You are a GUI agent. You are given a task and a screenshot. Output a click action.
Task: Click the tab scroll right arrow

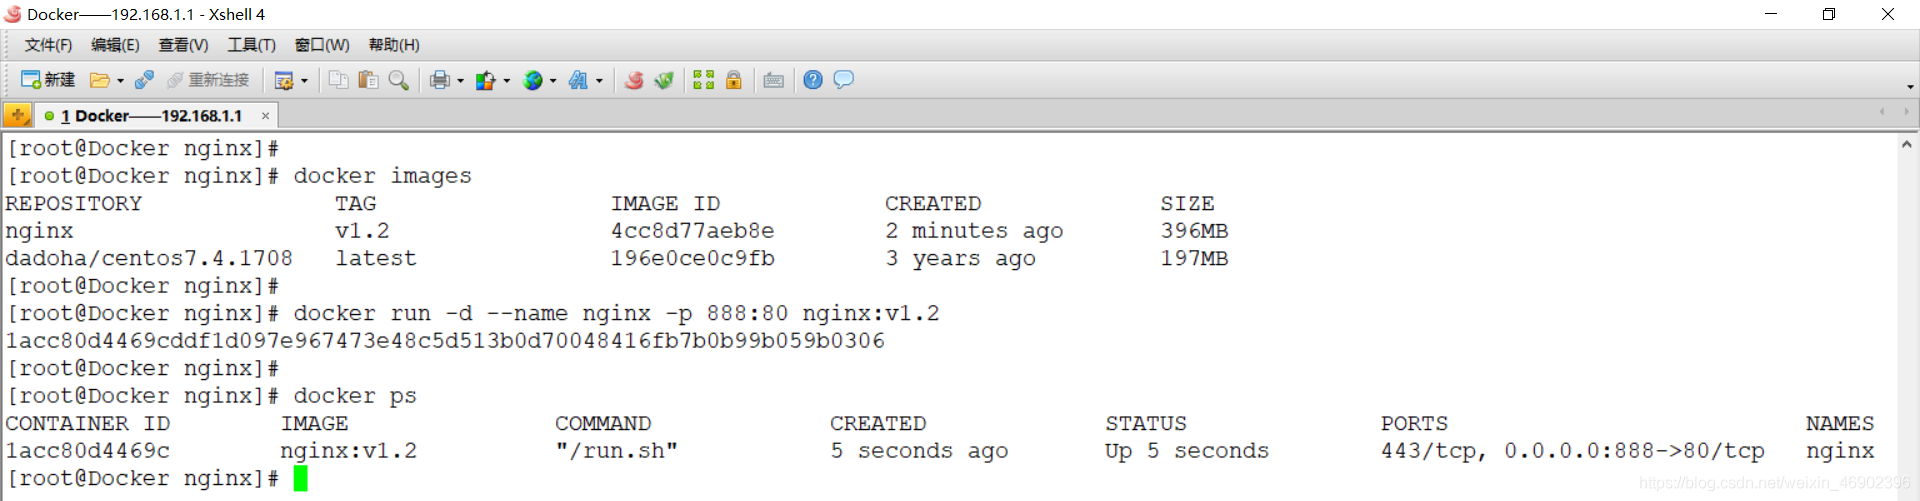pos(1907,112)
